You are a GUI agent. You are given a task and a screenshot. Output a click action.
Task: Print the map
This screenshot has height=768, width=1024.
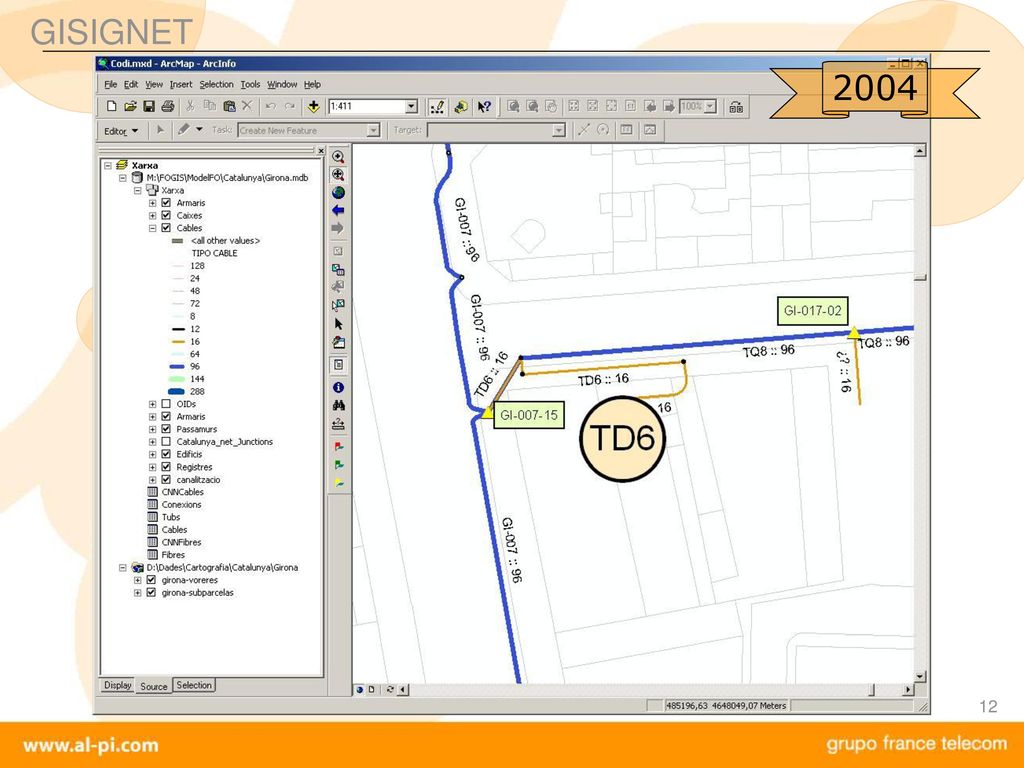[x=168, y=106]
